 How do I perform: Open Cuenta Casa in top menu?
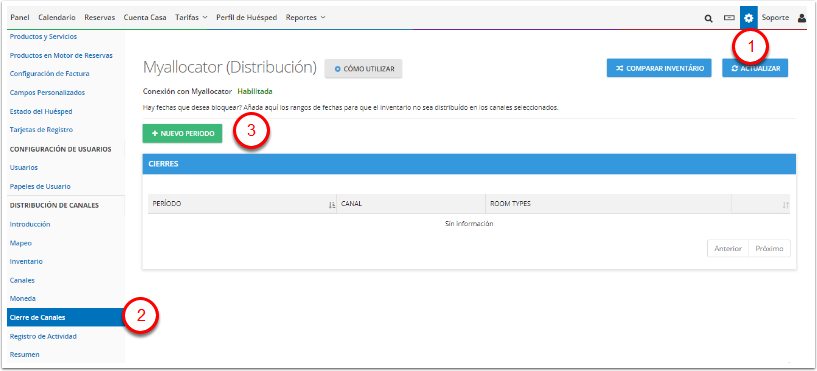pyautogui.click(x=145, y=17)
